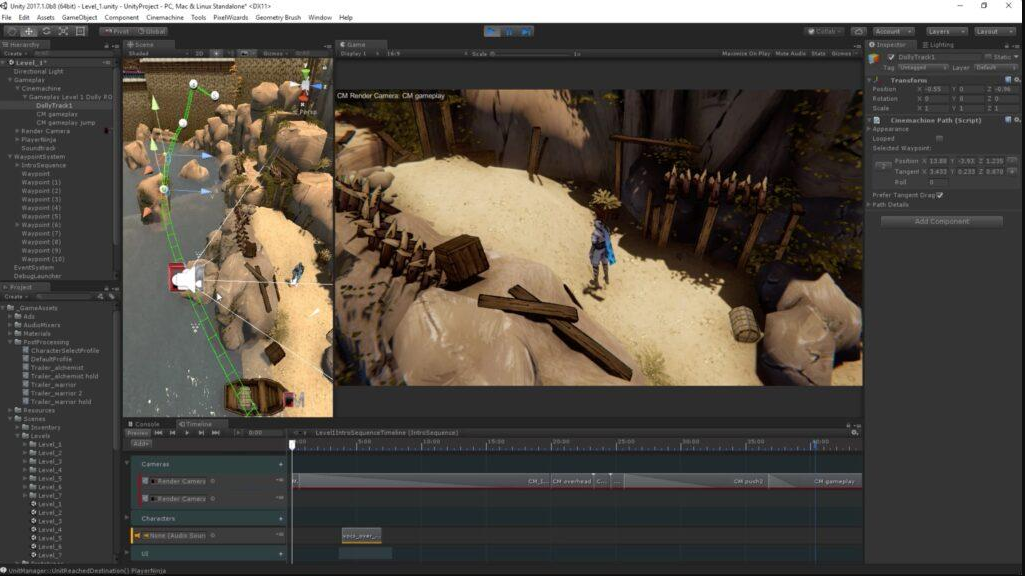
Task: Jump to the end of the timeline
Action: pyautogui.click(x=216, y=433)
